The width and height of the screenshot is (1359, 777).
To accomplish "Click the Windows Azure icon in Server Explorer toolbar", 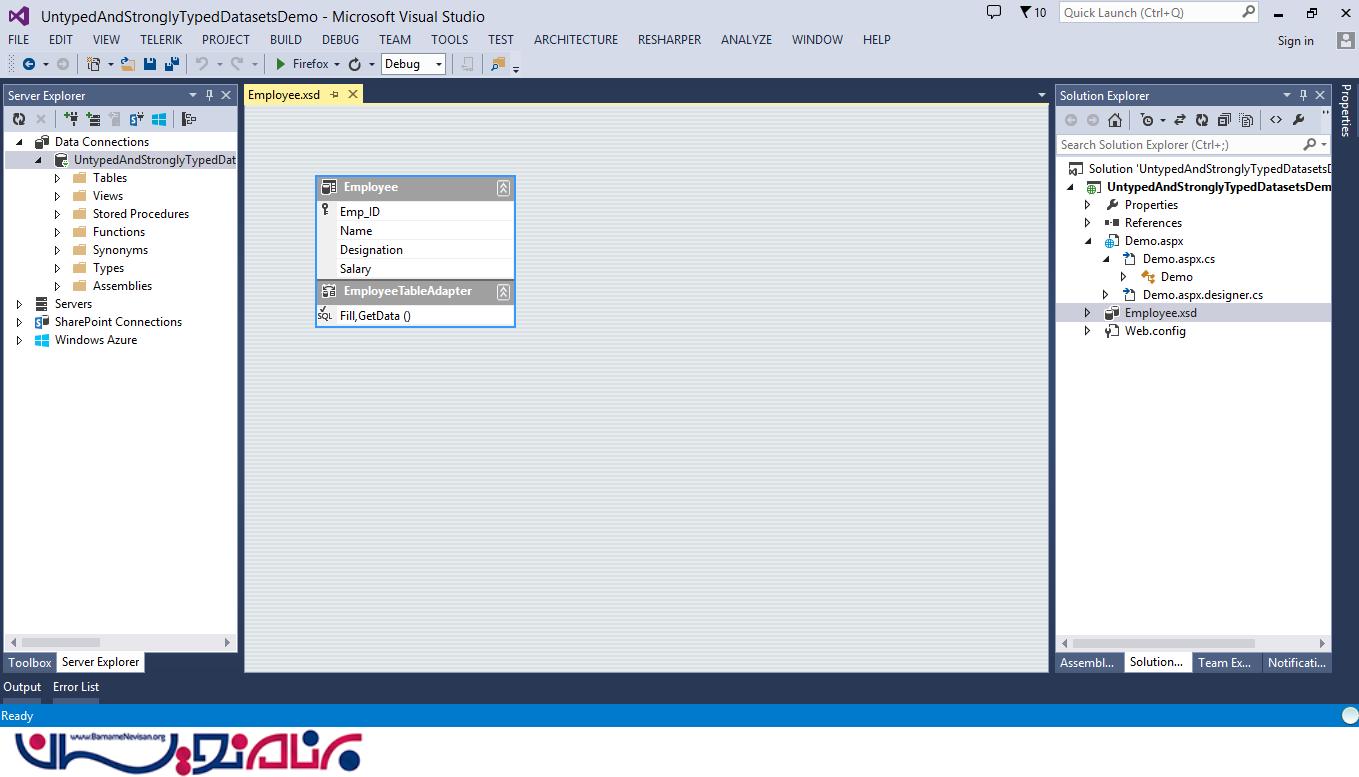I will [x=159, y=119].
